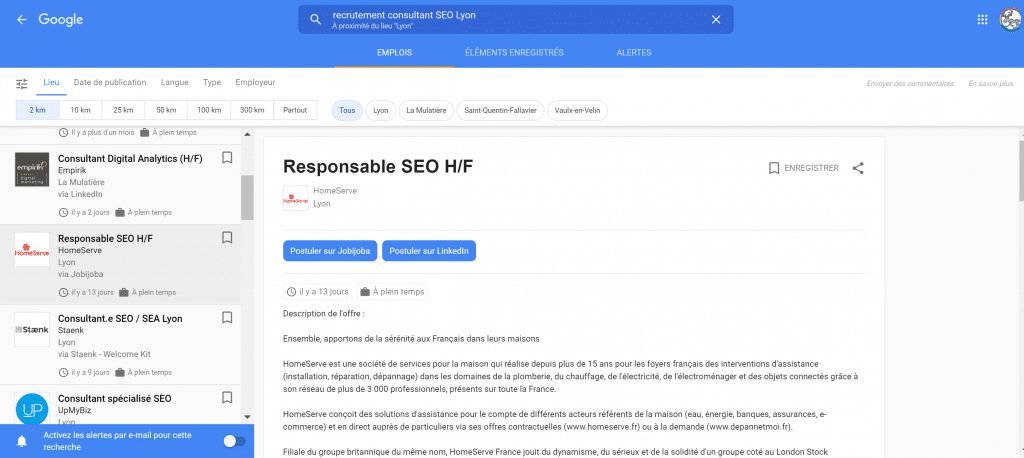Toggle e-mail alerts for this search

tap(234, 441)
